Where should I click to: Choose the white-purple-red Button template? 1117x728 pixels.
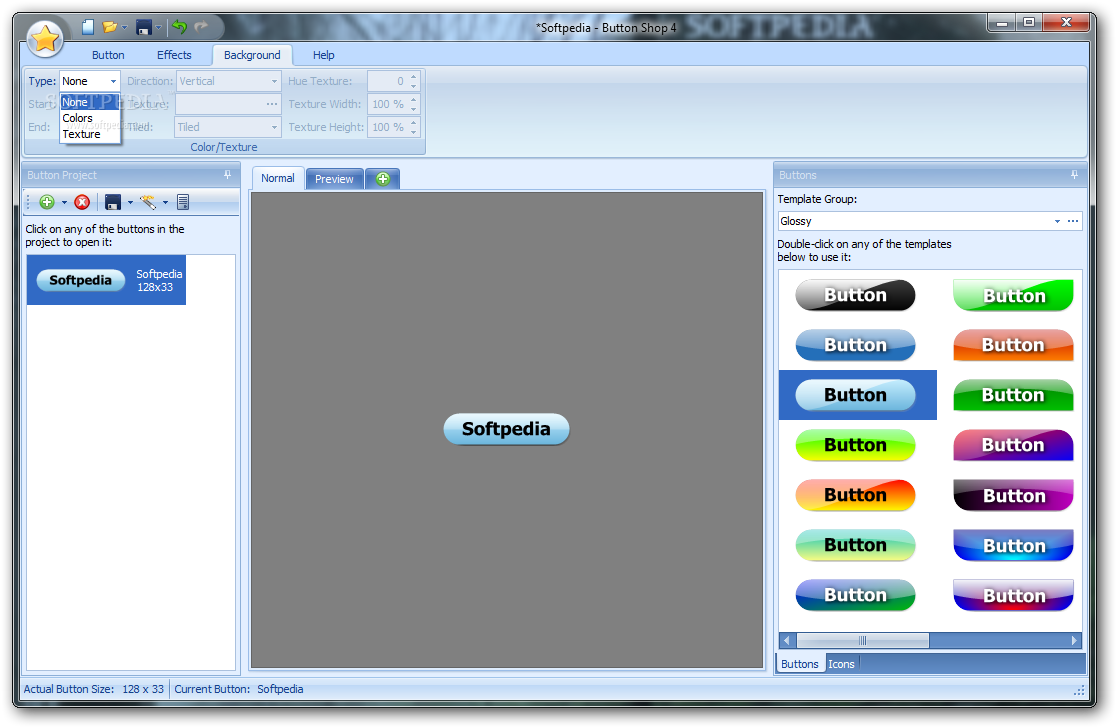1014,595
